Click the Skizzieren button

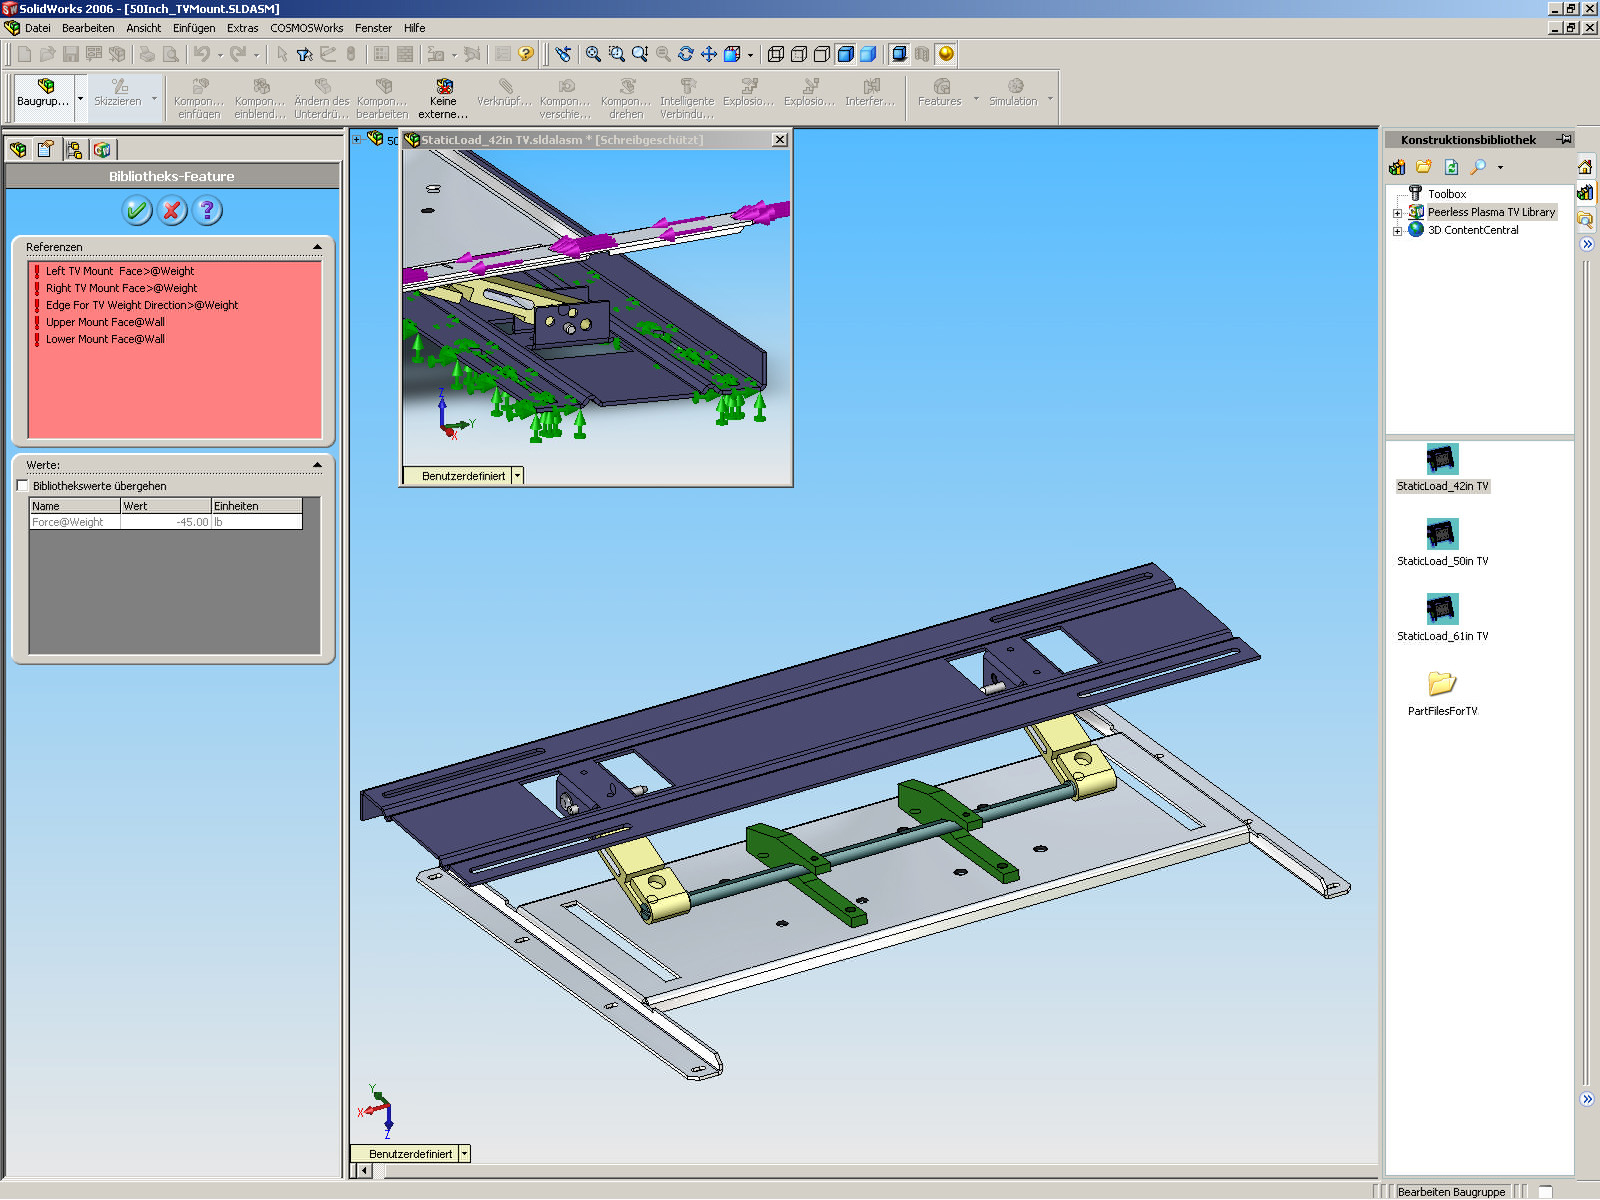pos(117,94)
